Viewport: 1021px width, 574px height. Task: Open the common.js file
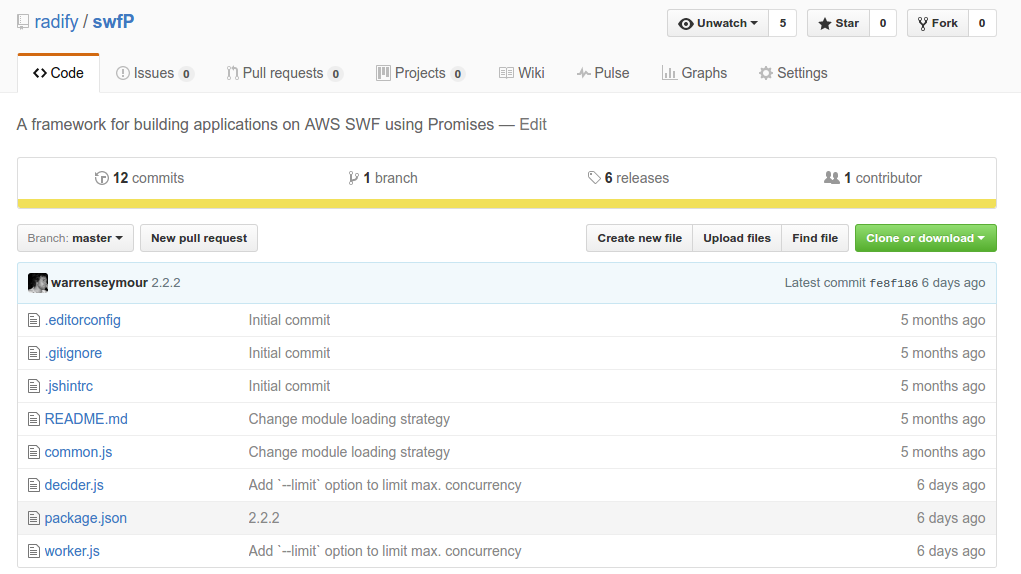[x=78, y=452]
